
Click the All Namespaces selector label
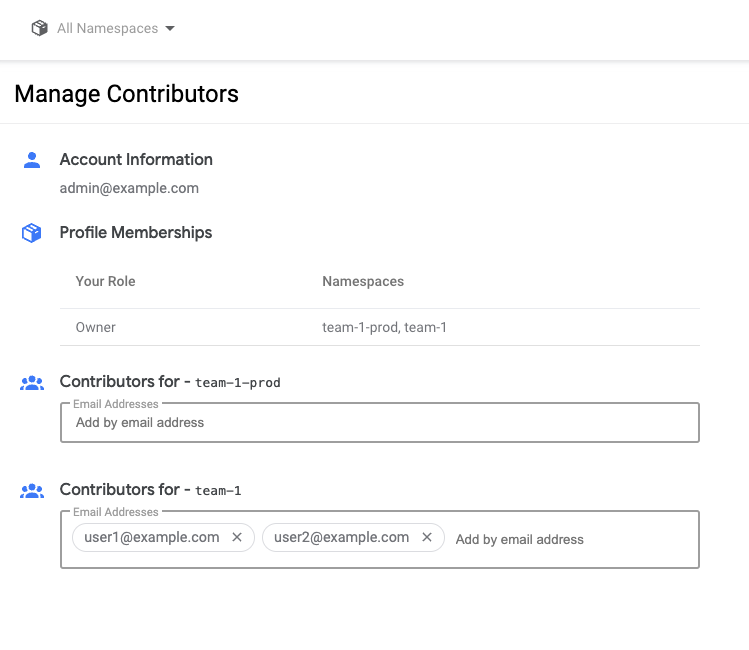coord(107,29)
